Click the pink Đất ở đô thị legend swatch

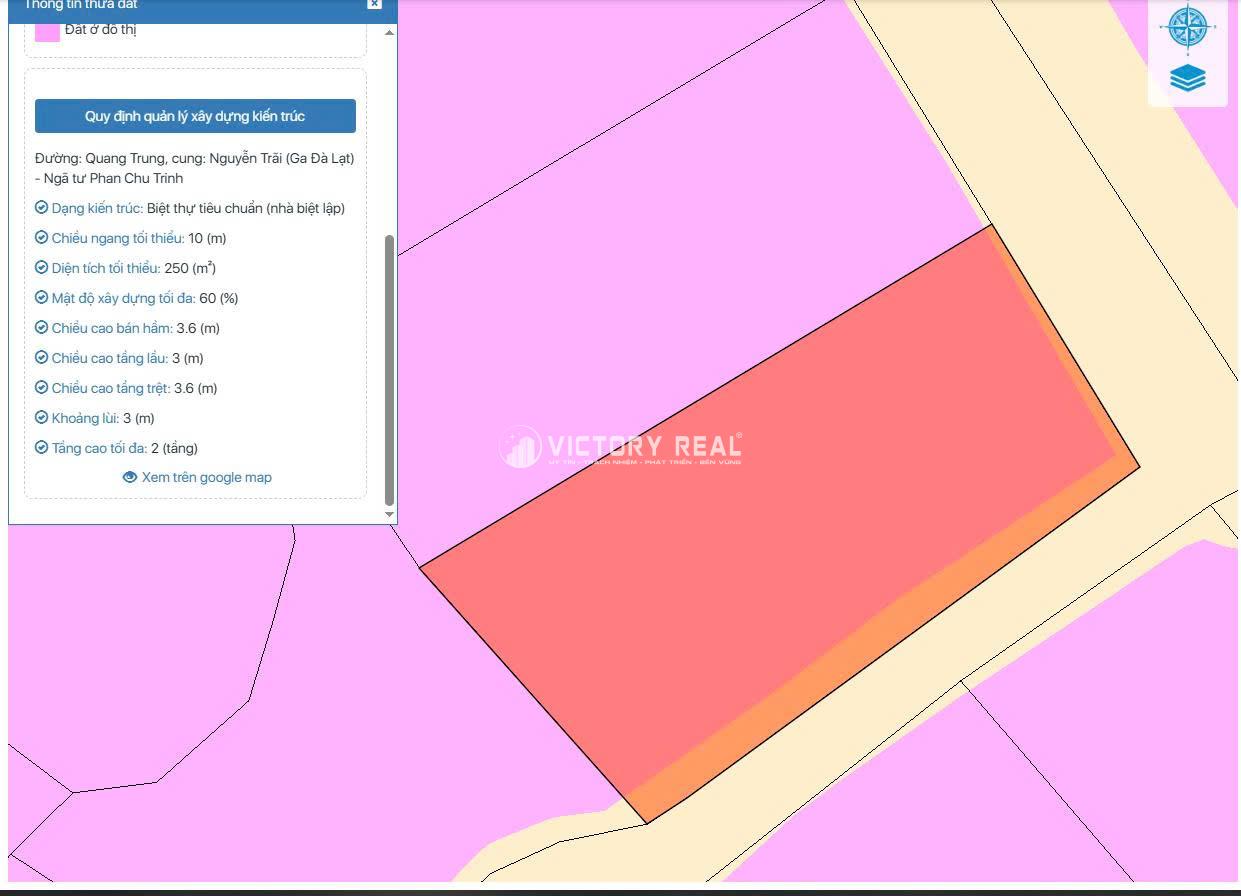47,31
